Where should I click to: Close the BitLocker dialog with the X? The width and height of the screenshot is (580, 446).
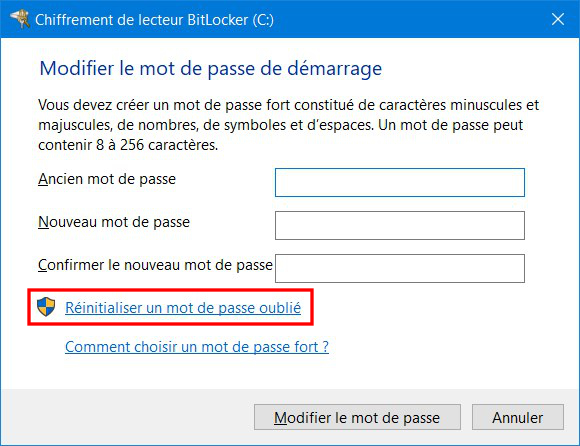click(x=558, y=19)
